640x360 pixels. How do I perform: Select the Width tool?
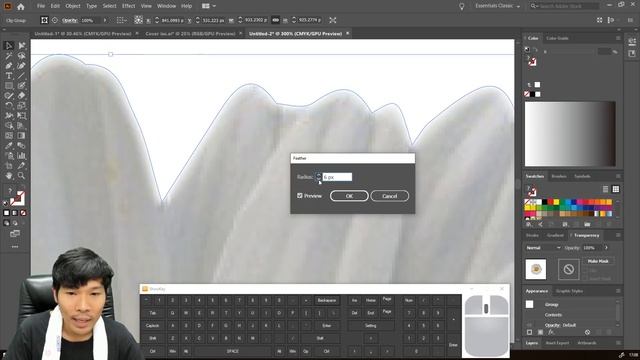pyautogui.click(x=9, y=116)
